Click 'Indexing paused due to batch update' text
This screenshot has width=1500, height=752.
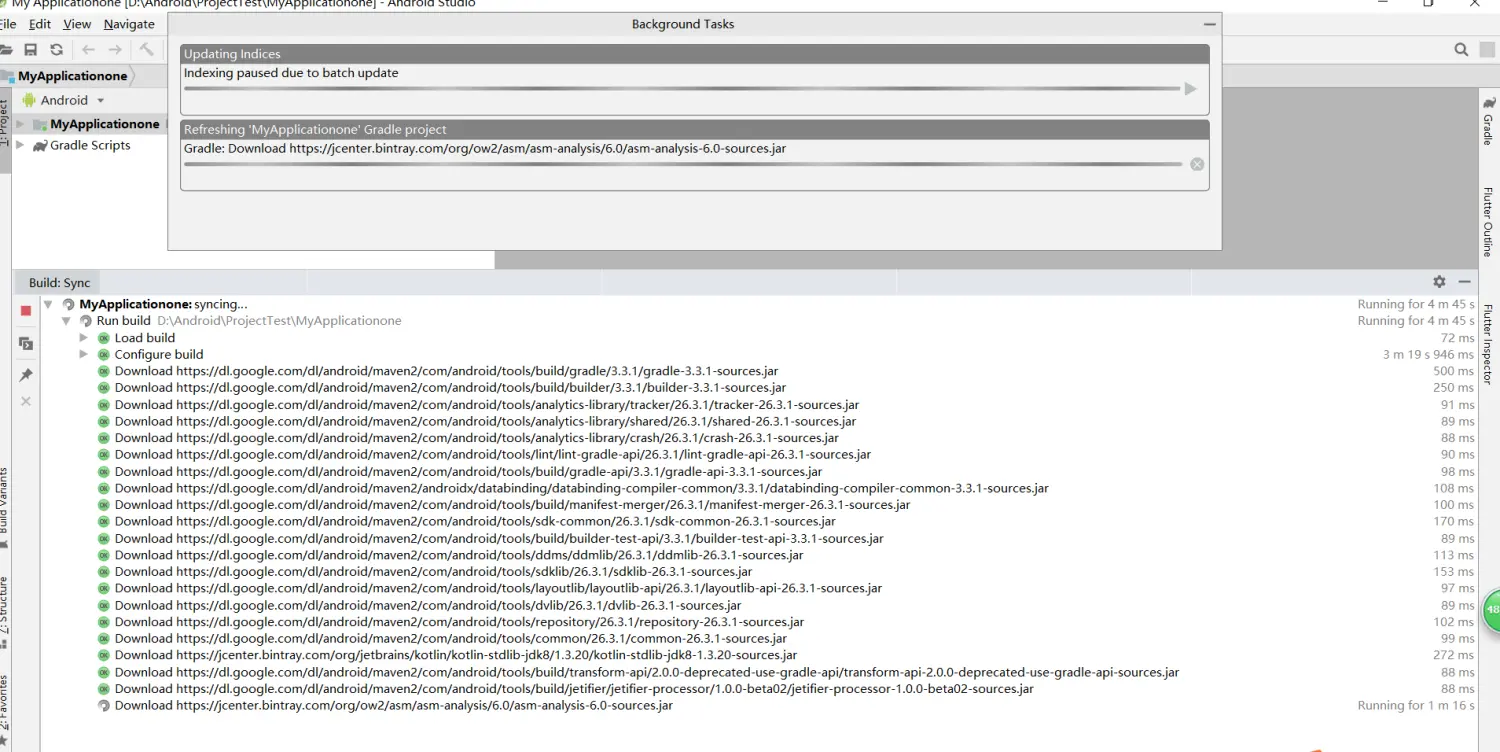291,73
